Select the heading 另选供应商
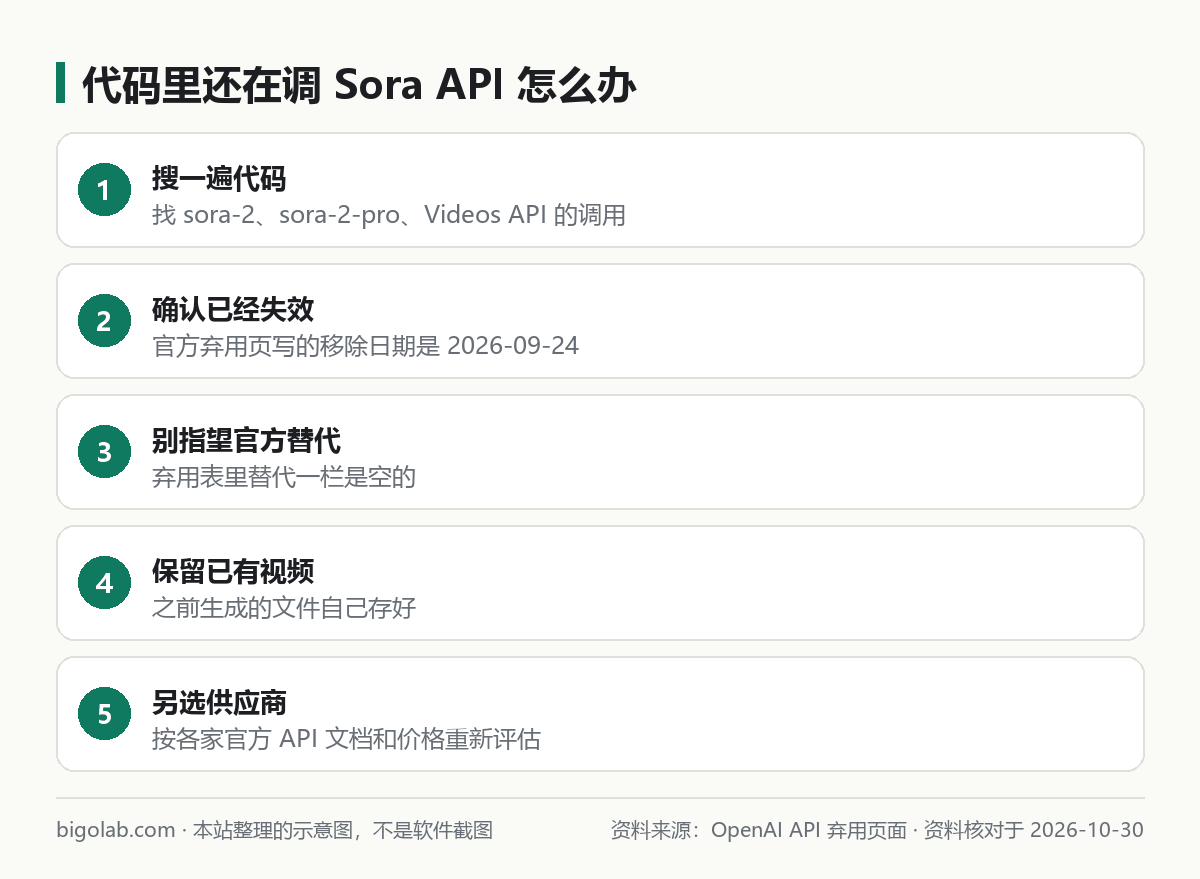 pyautogui.click(x=219, y=703)
